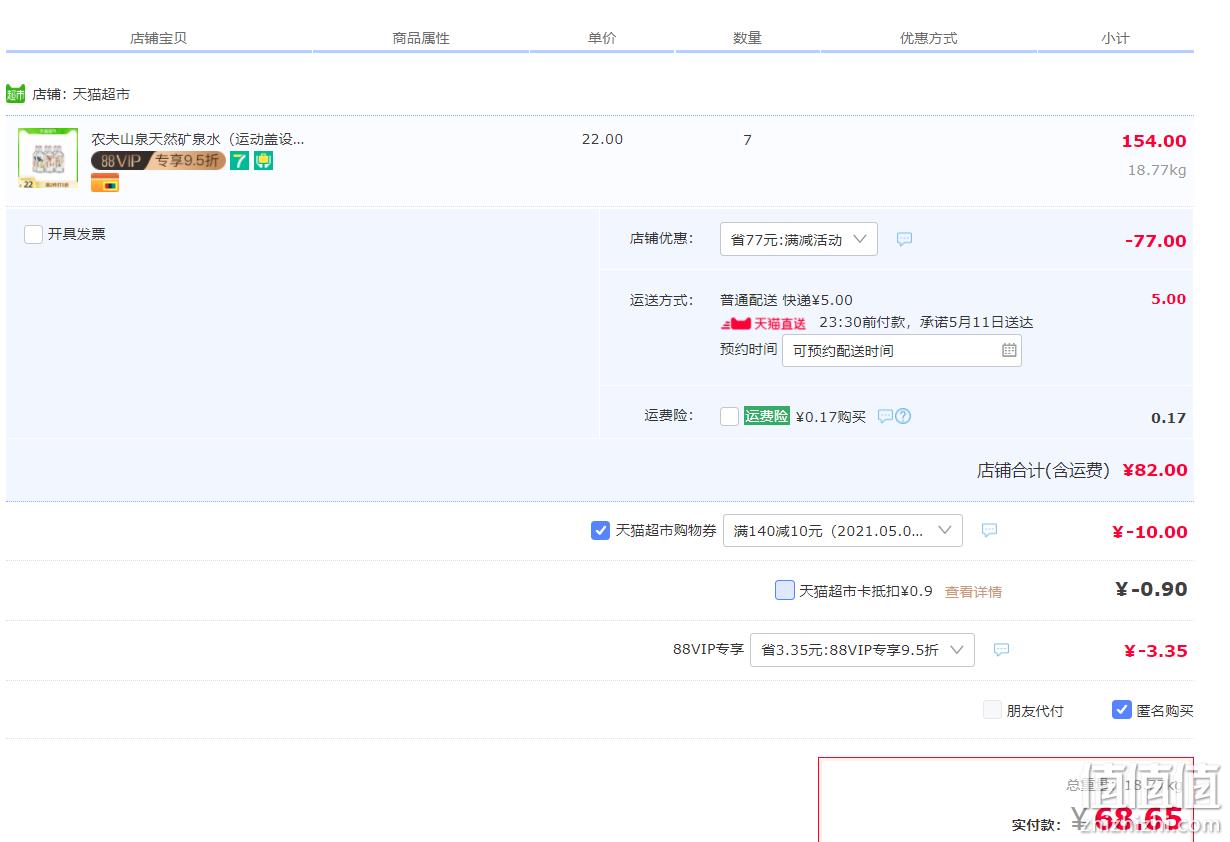The image size is (1230, 842).
Task: Click the store total ¥82.00
Action: [1155, 470]
